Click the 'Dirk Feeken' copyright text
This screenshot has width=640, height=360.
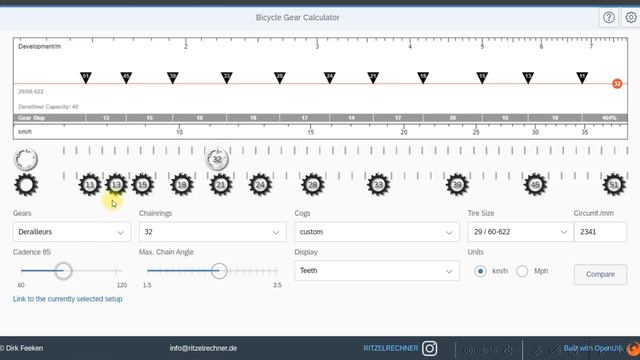(x=22, y=348)
